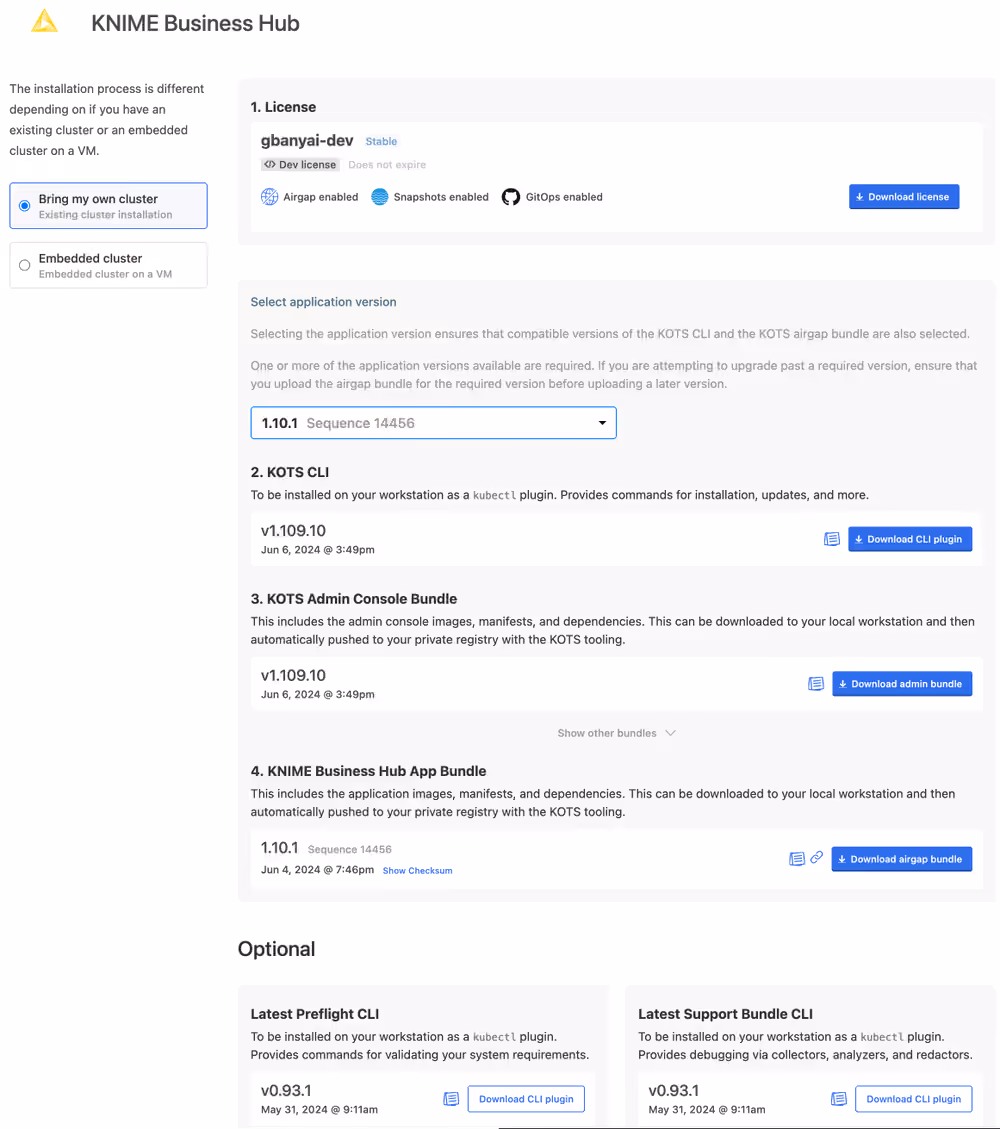Click the KNIME yellow triangle logo
The height and width of the screenshot is (1129, 1000).
(44, 21)
